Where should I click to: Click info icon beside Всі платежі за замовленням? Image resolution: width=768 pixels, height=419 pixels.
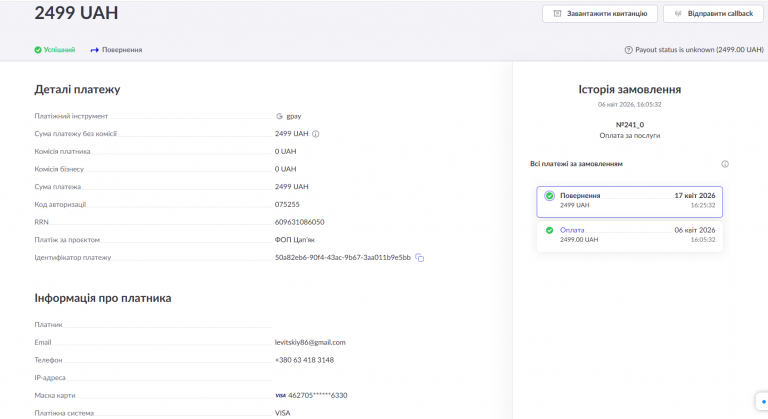coord(725,164)
